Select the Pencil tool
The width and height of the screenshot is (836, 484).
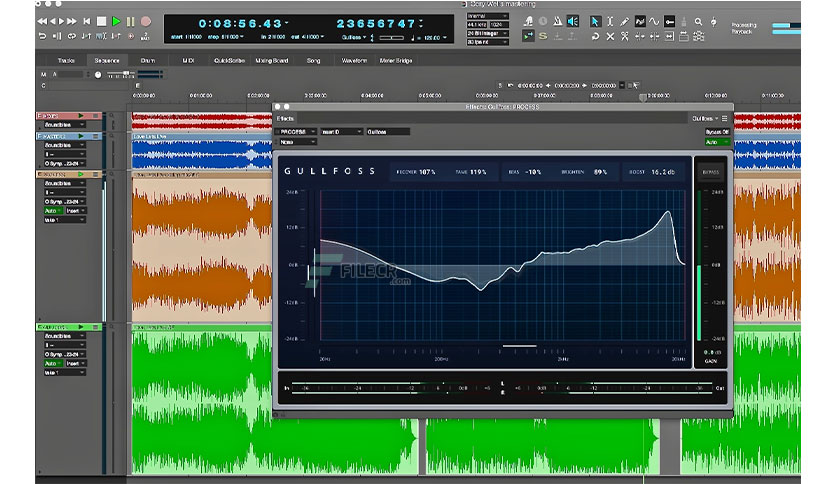(x=624, y=21)
